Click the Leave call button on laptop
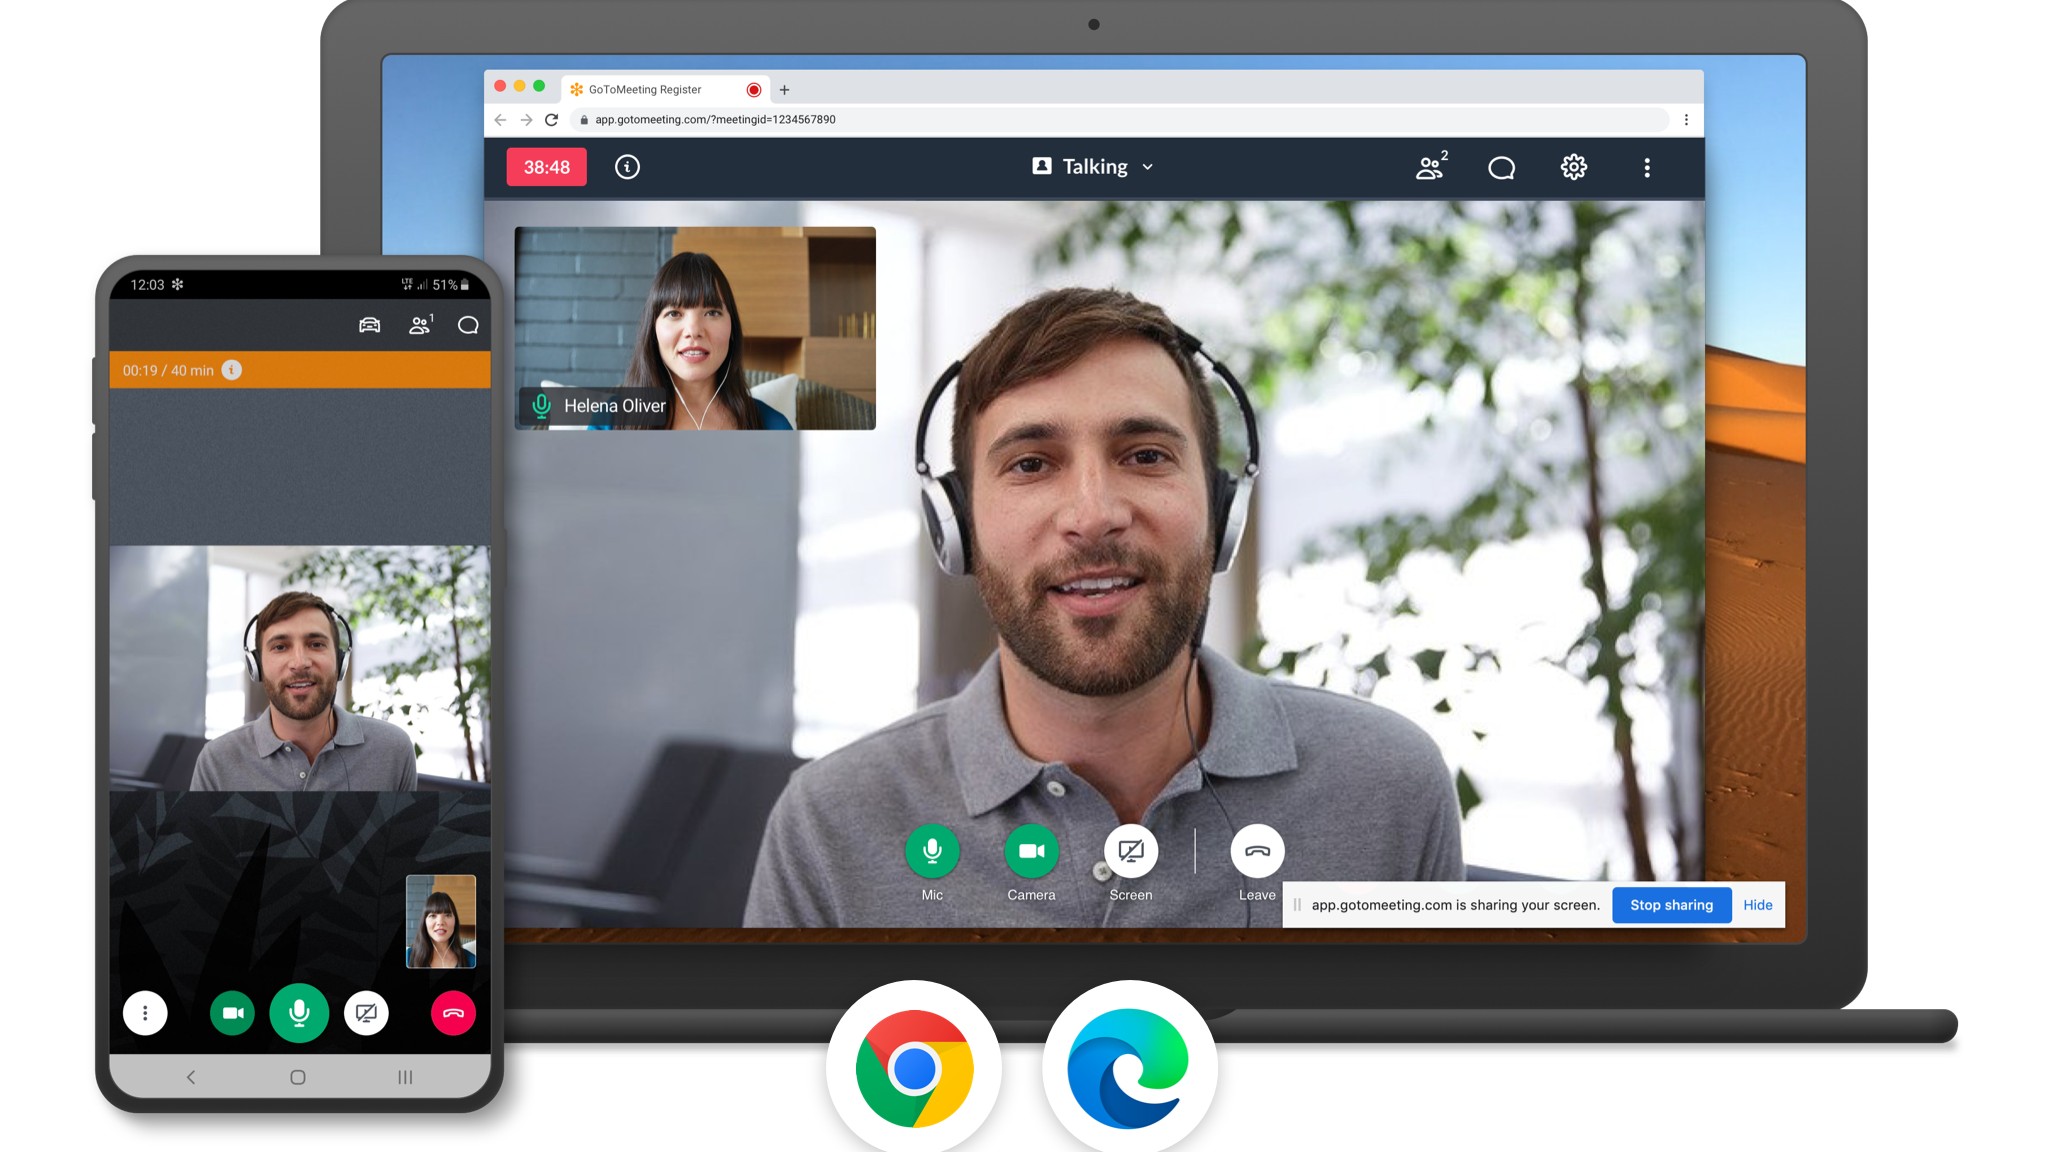 (1257, 851)
